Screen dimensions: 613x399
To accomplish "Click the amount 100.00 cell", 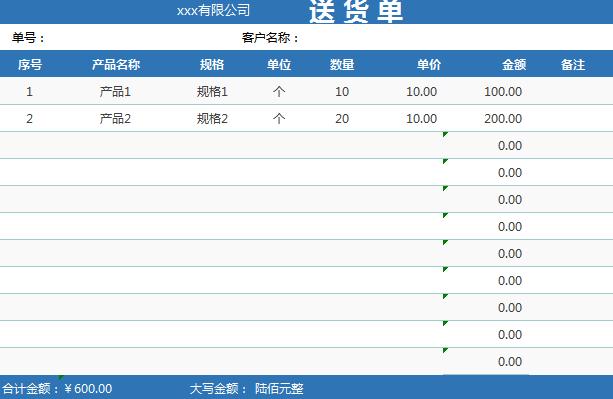I will pyautogui.click(x=503, y=91).
